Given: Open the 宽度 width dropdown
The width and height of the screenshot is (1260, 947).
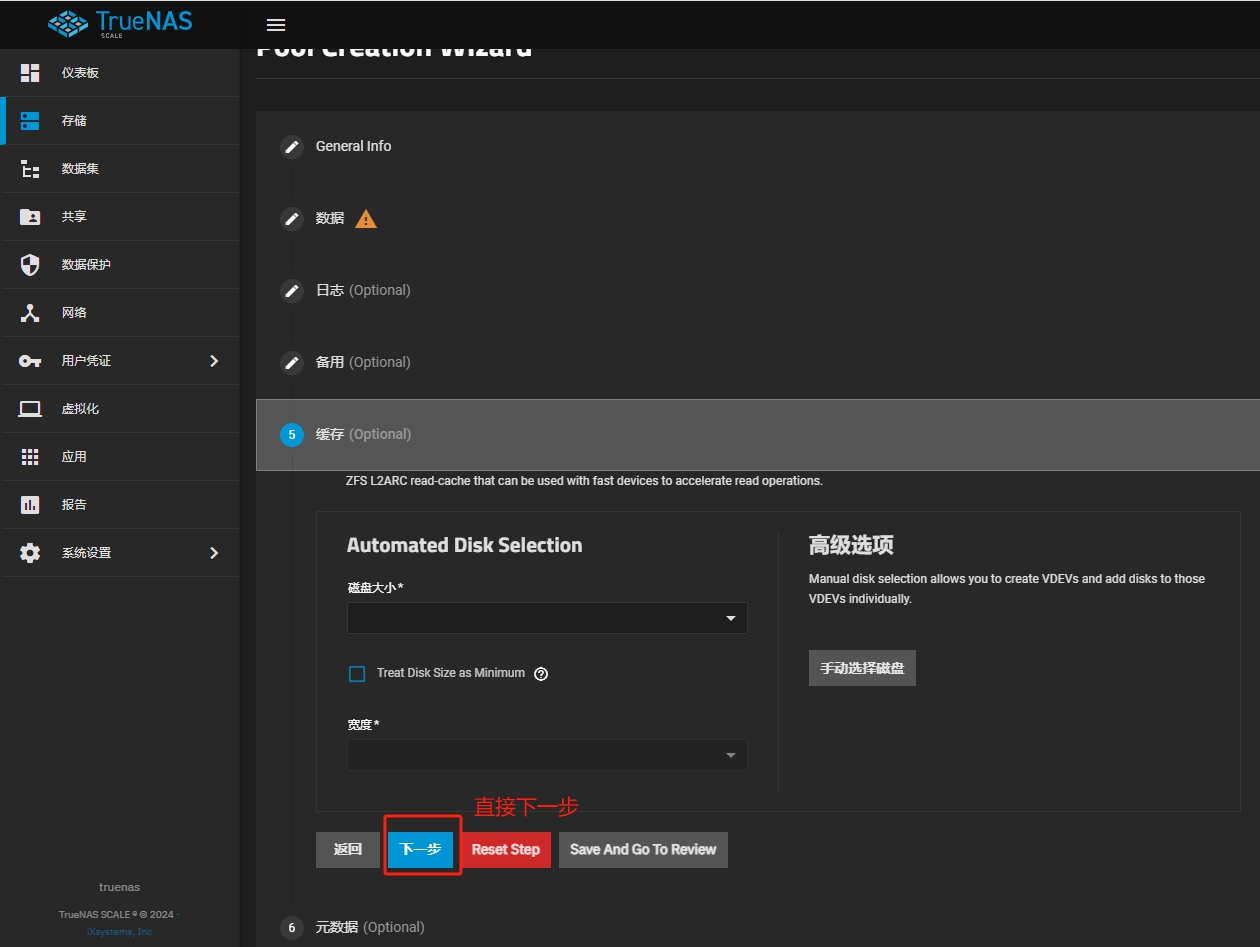Looking at the screenshot, I should tap(546, 755).
